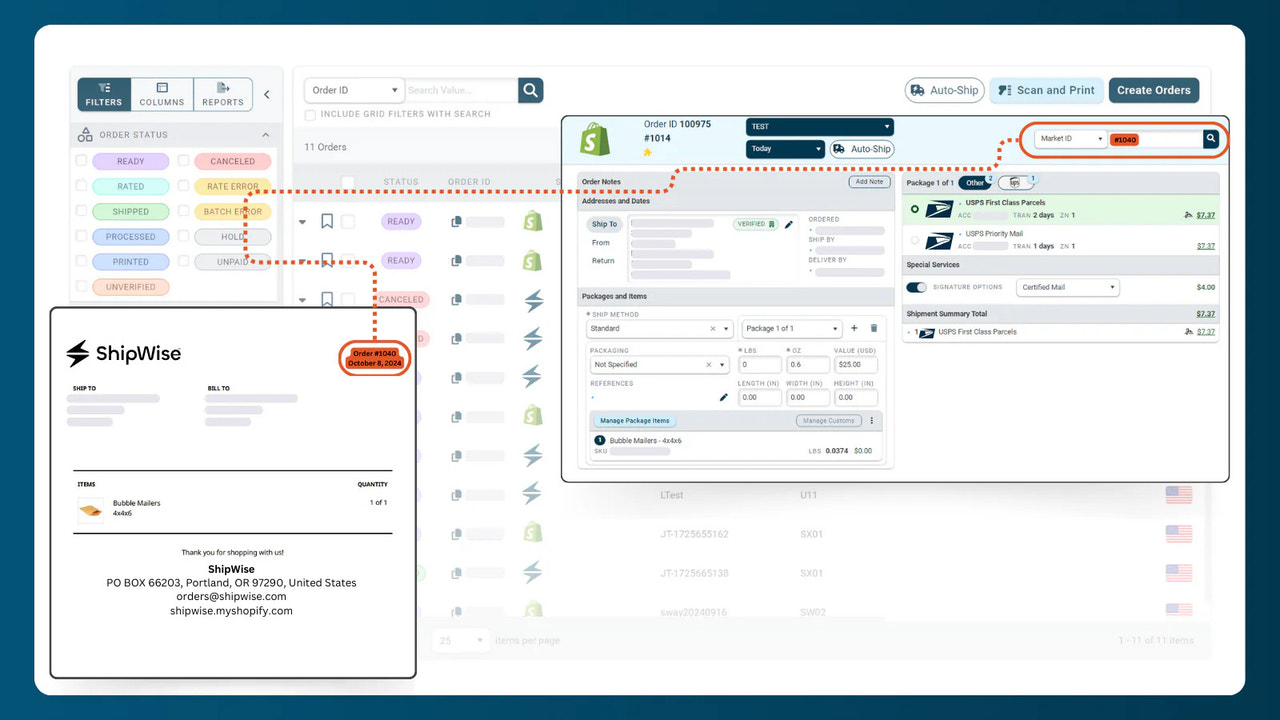Click the search magnifier icon for Order ID
Viewport: 1280px width, 720px height.
click(x=530, y=90)
